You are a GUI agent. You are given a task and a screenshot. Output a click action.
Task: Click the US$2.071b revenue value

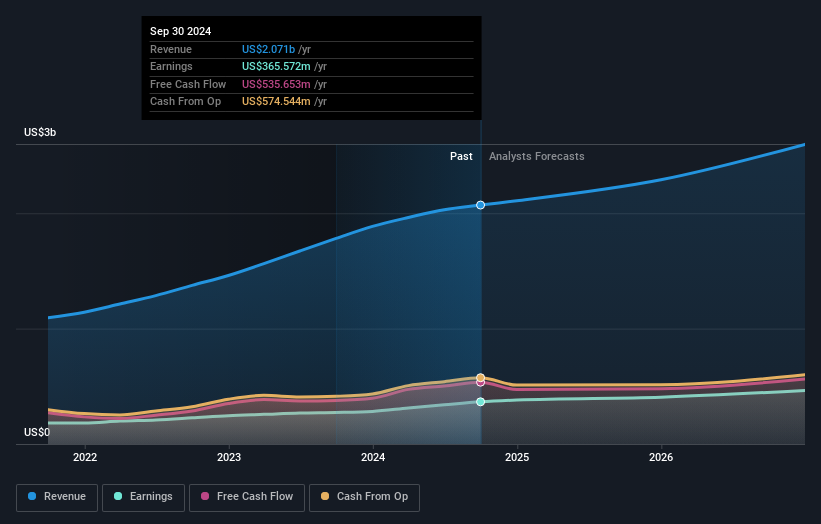pyautogui.click(x=269, y=49)
